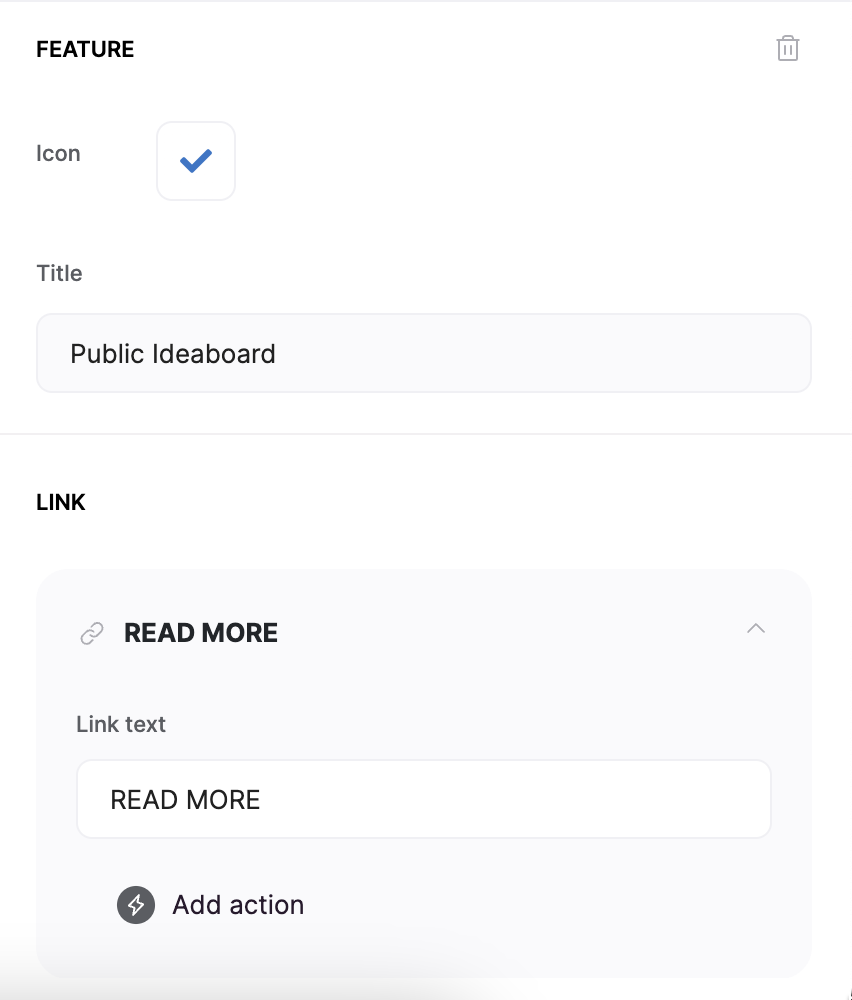Click the READ MORE heading
The image size is (852, 1000).
(200, 632)
